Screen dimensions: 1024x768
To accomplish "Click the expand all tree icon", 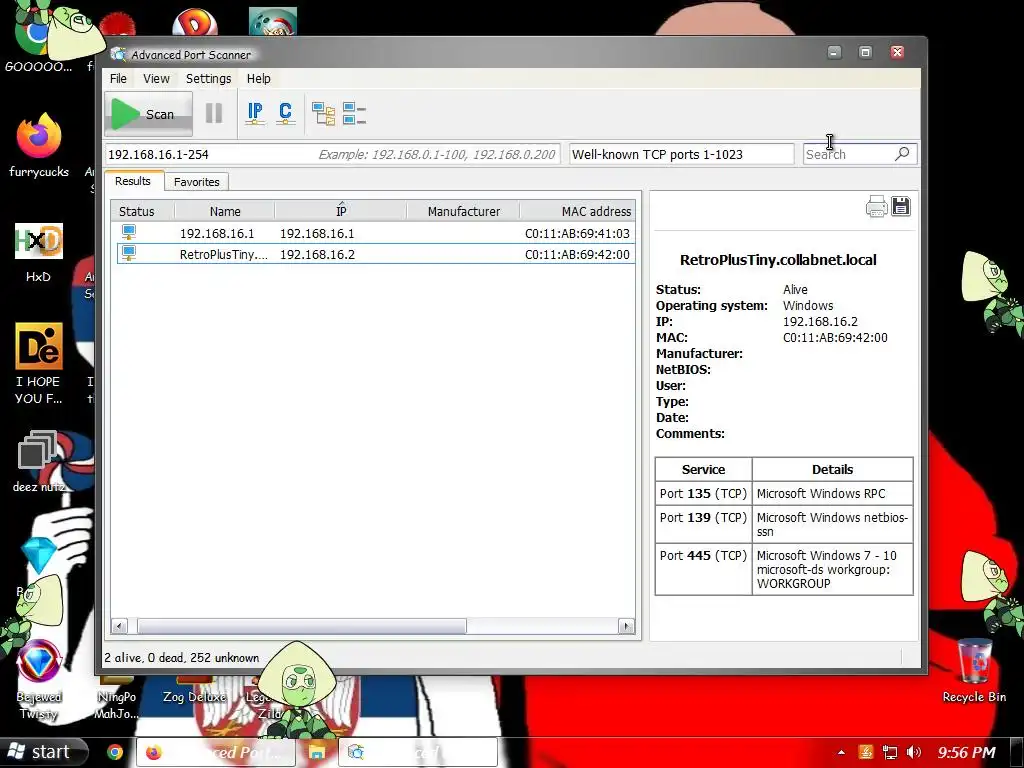I will point(323,114).
